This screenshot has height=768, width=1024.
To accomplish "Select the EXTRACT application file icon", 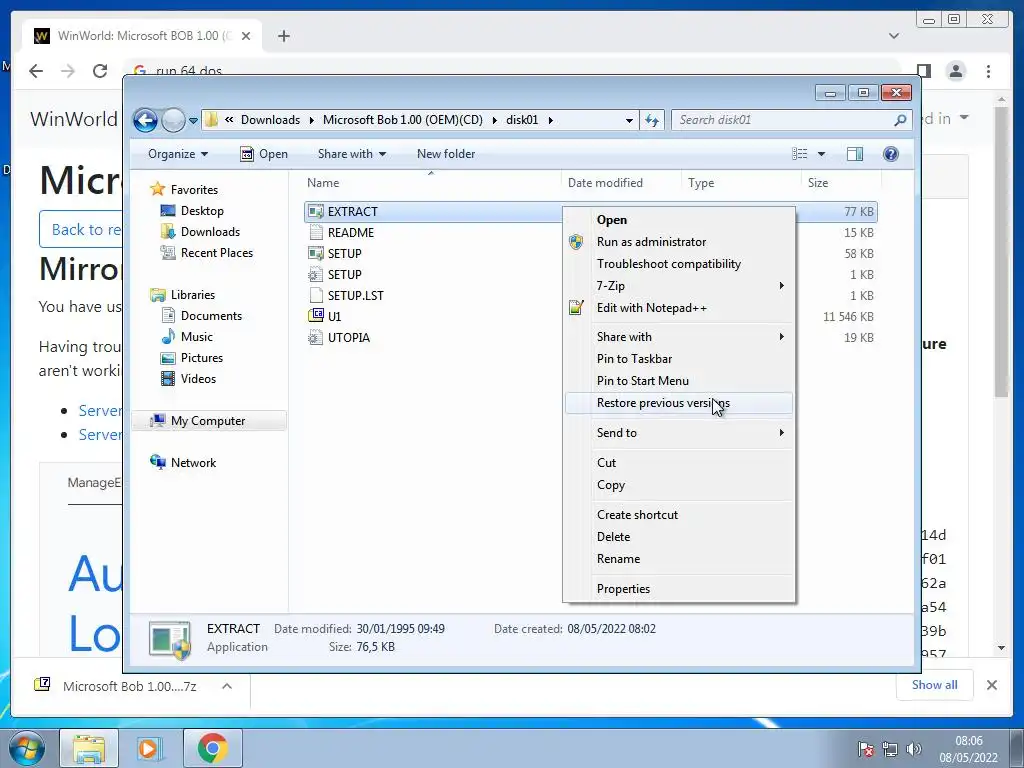I will click(316, 211).
